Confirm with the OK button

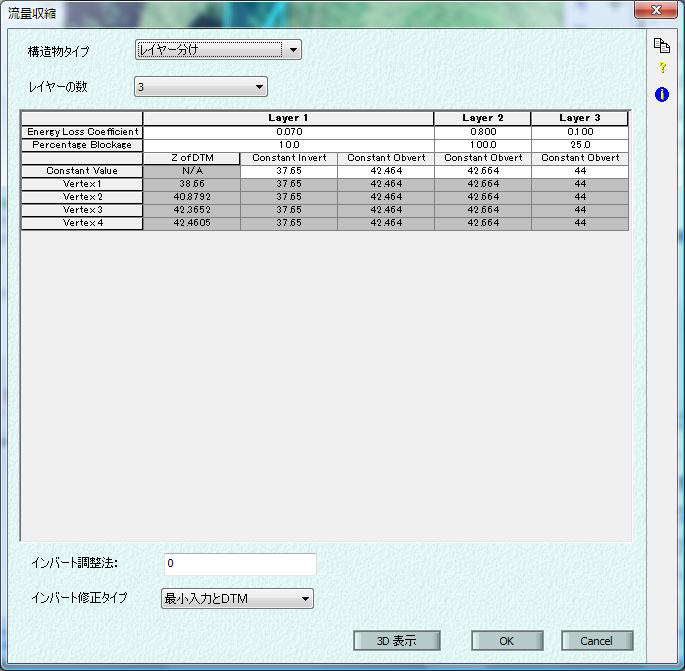pyautogui.click(x=507, y=641)
